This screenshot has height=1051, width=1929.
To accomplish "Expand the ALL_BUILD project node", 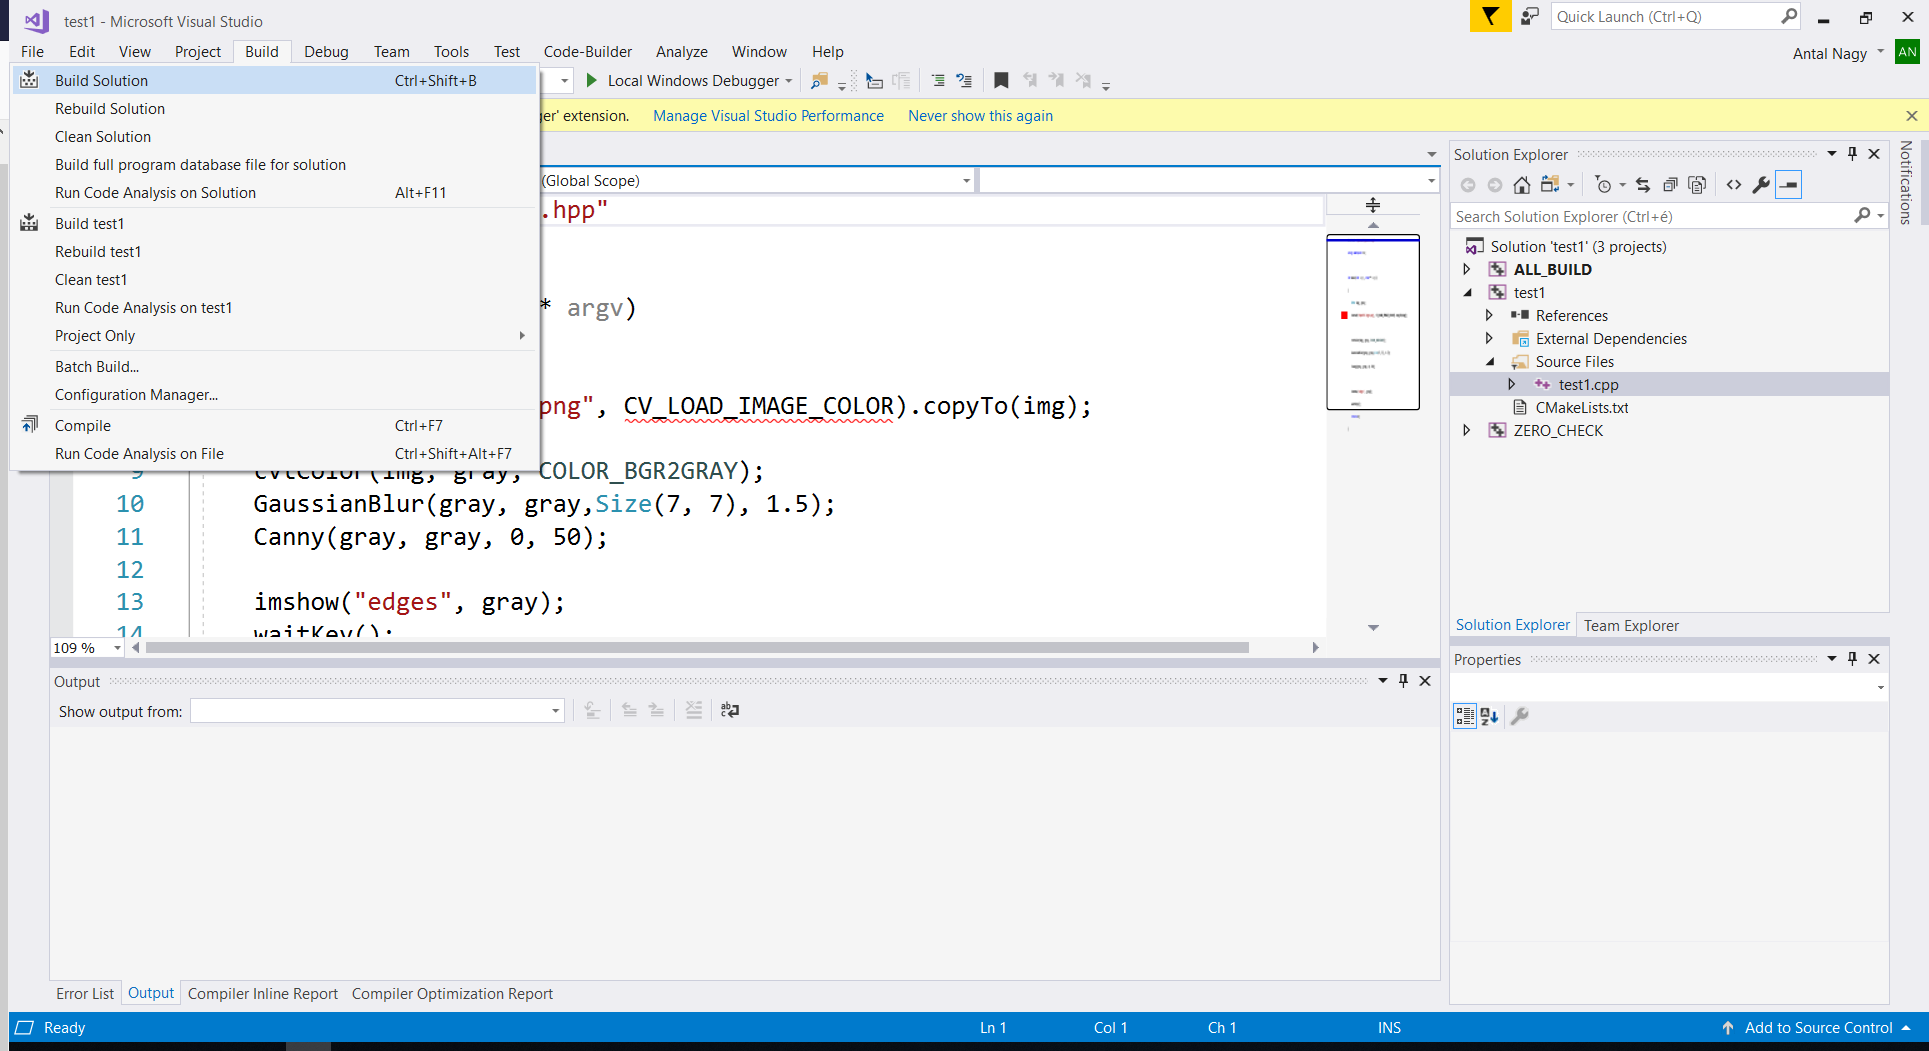I will [x=1467, y=270].
